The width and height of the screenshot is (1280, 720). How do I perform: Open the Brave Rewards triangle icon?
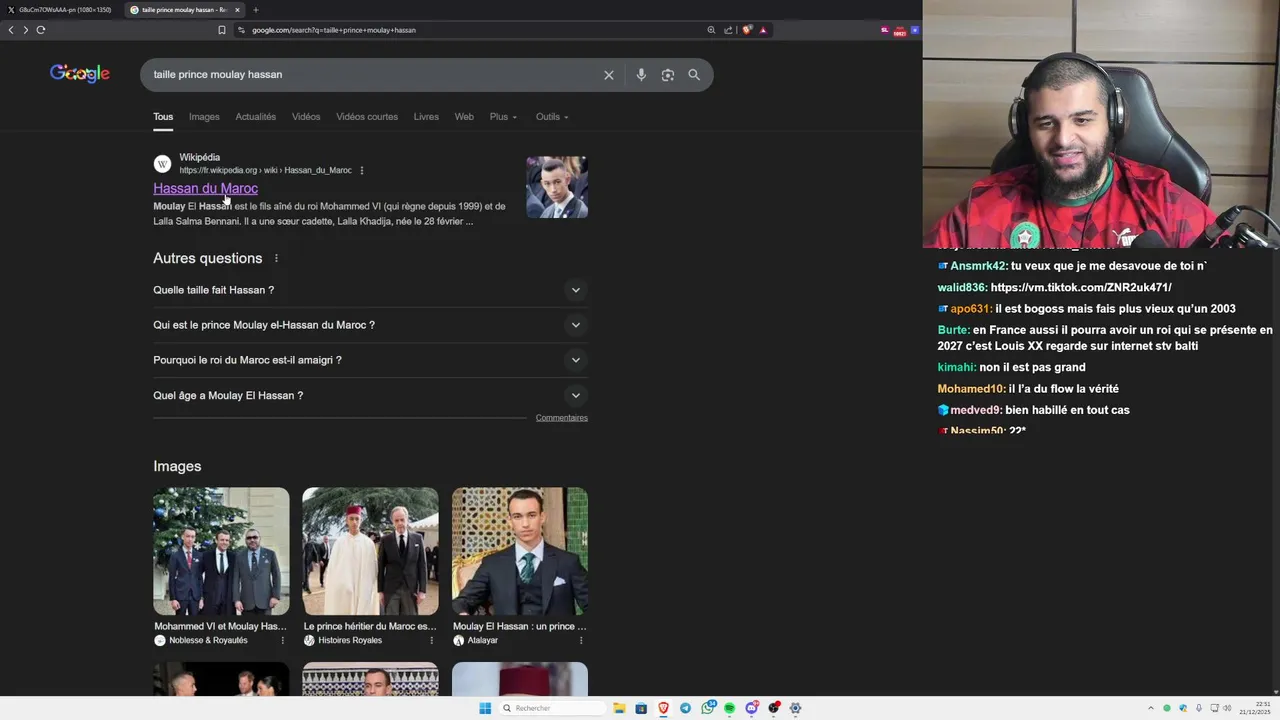[x=763, y=30]
